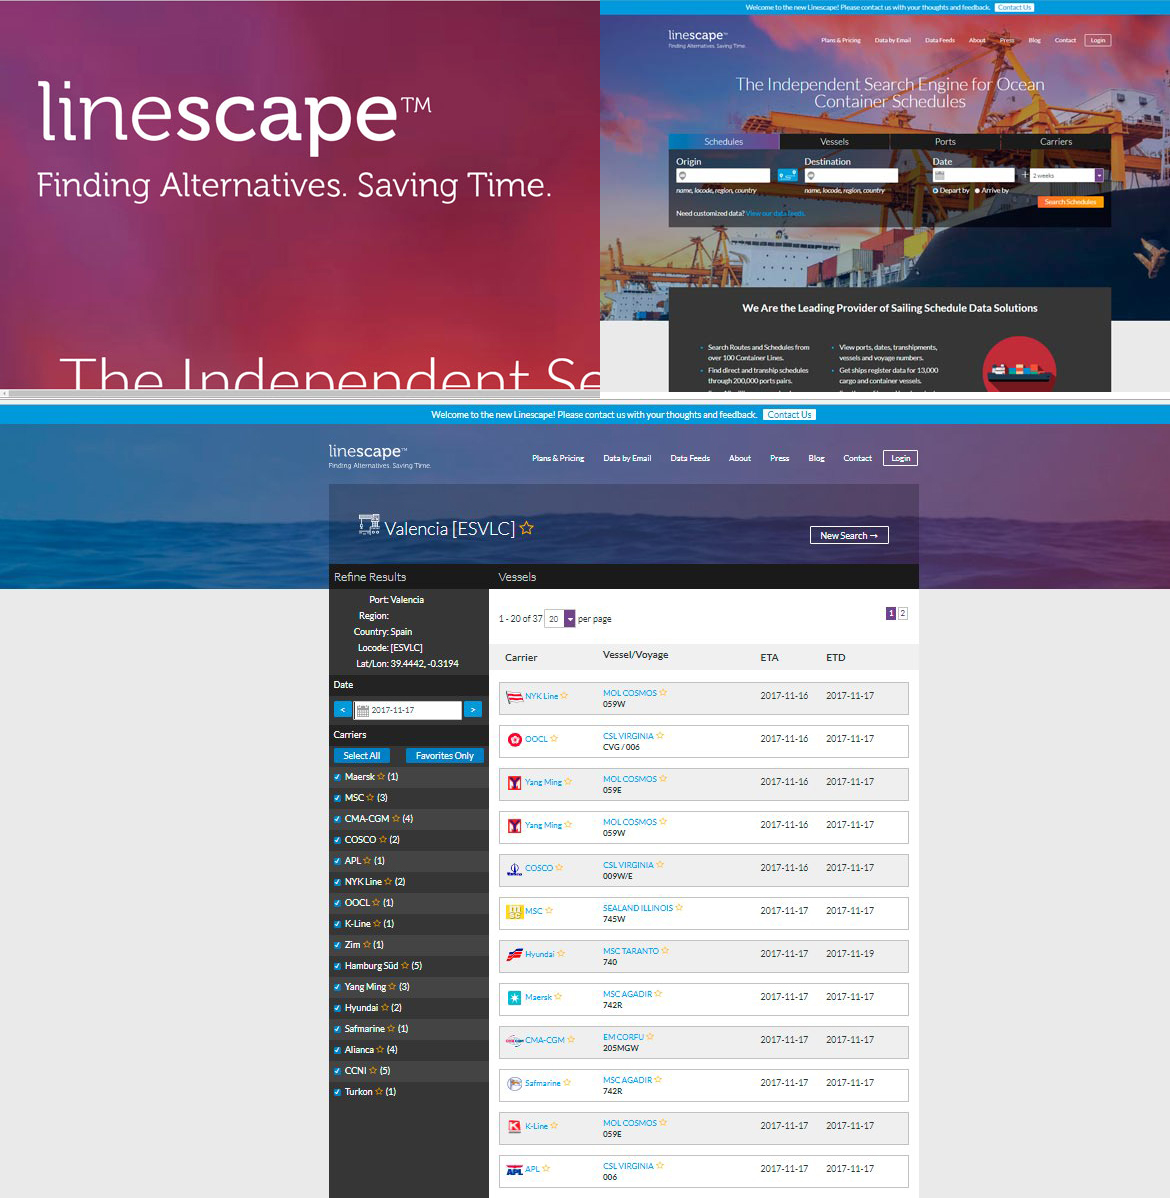Toggle the OOCL carrier checkbox
1170x1198 pixels.
(338, 903)
